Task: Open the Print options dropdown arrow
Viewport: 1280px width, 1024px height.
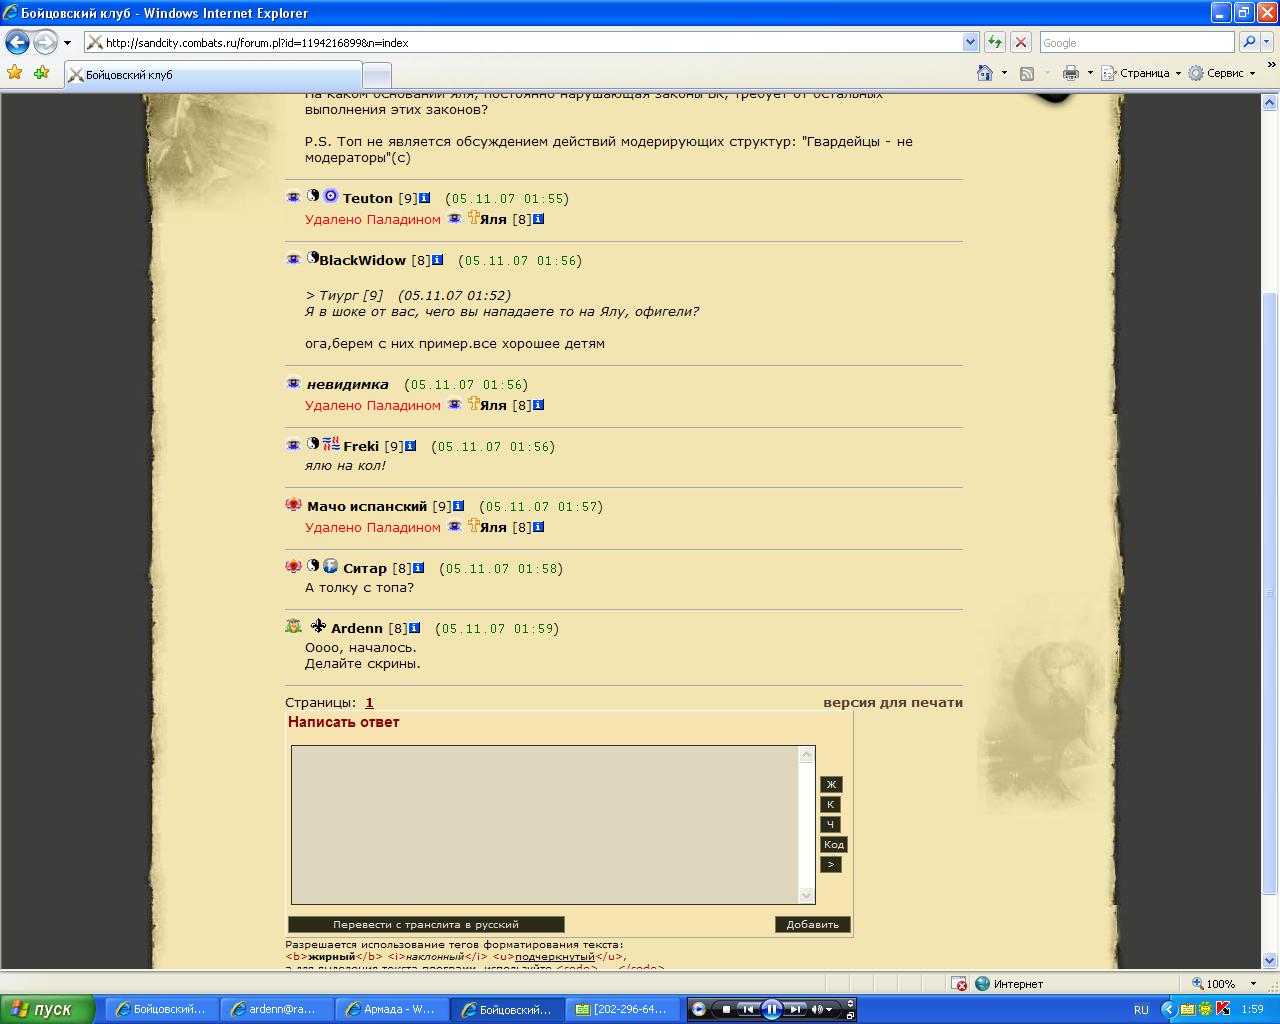Action: coord(1090,73)
